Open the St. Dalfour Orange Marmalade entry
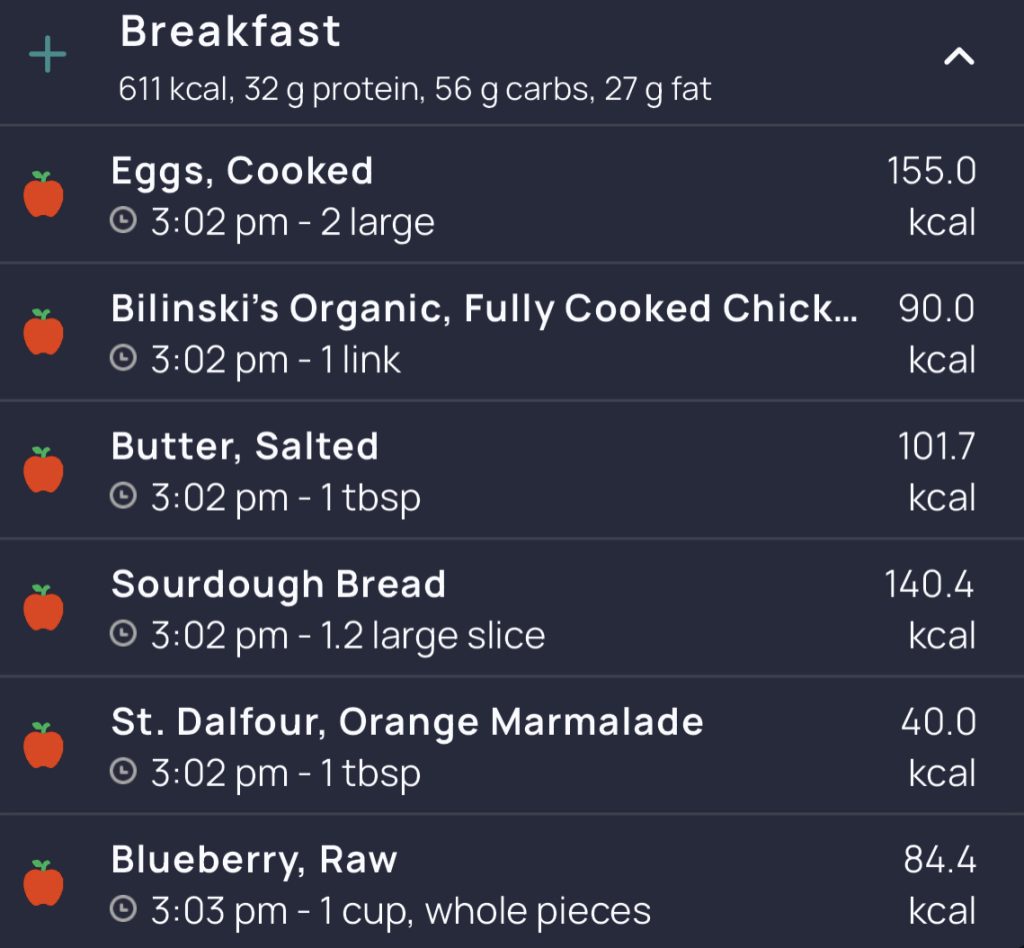This screenshot has width=1024, height=948. [407, 721]
